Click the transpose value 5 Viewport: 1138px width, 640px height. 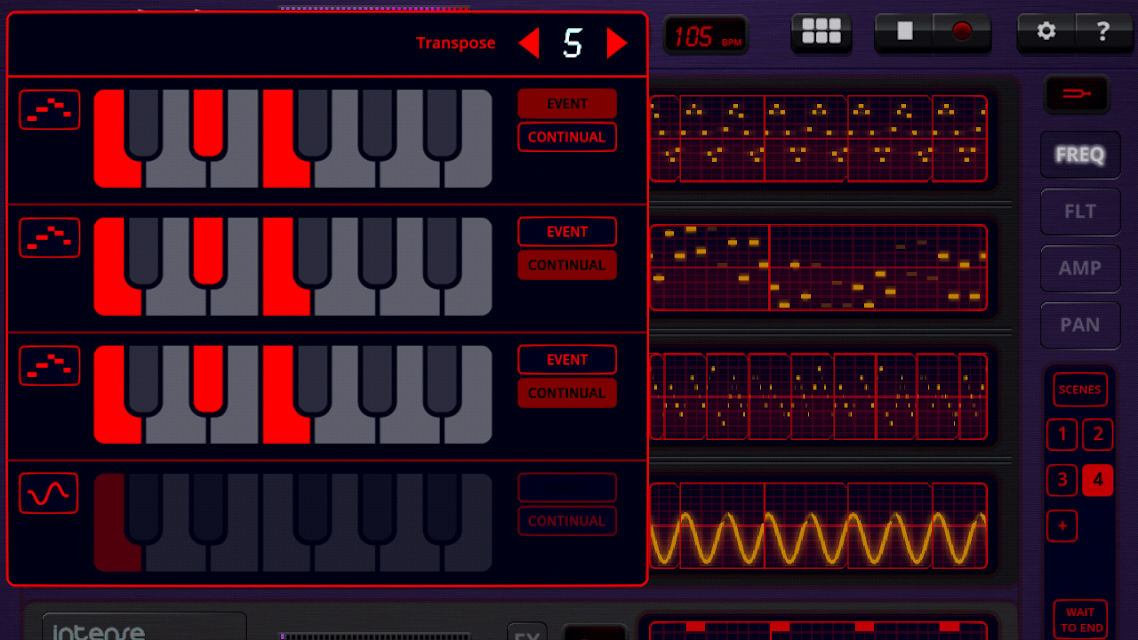[573, 44]
